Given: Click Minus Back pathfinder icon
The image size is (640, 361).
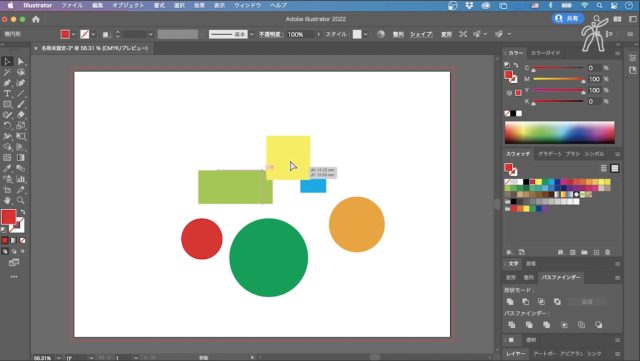Looking at the screenshot, I should (599, 325).
